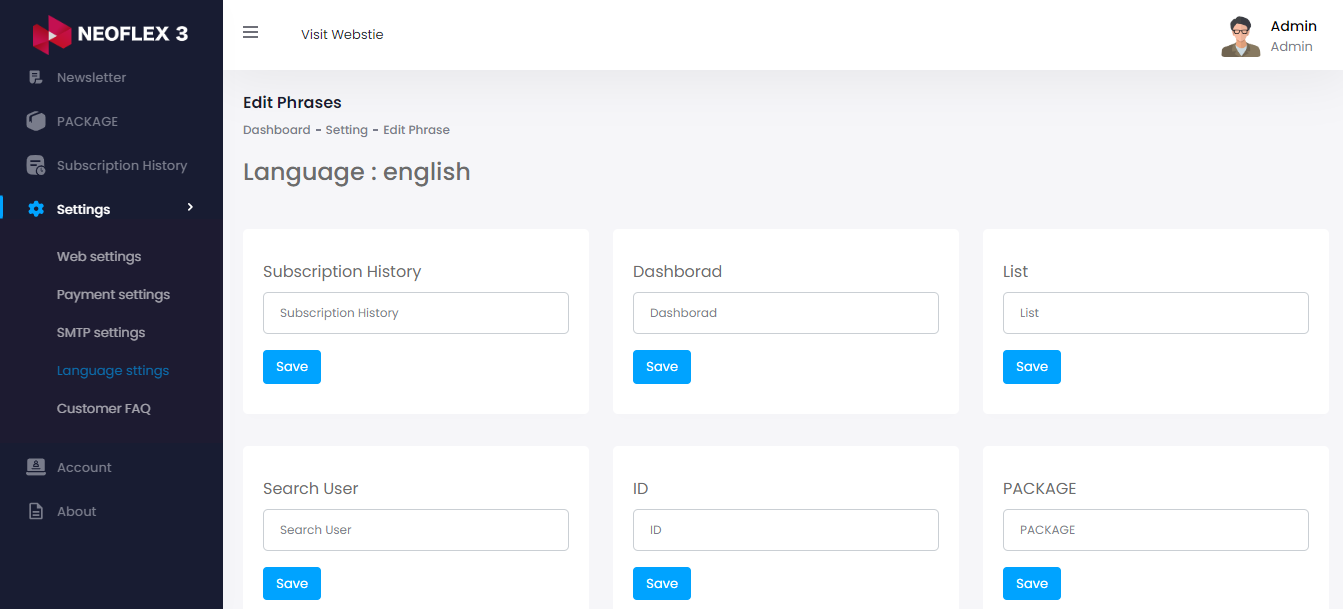
Task: Click into the Search User text field
Action: point(415,529)
